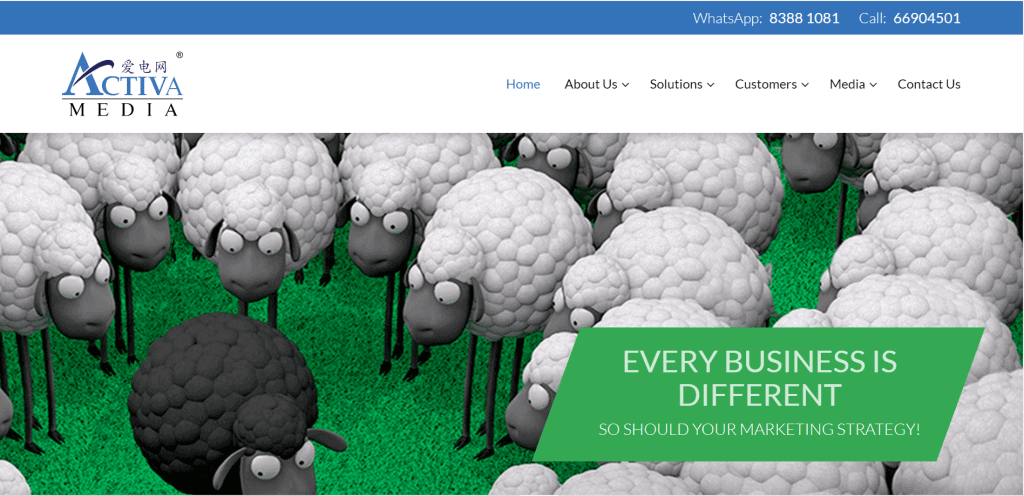The height and width of the screenshot is (496, 1024).
Task: Expand the Solutions dropdown chevron
Action: 711,85
